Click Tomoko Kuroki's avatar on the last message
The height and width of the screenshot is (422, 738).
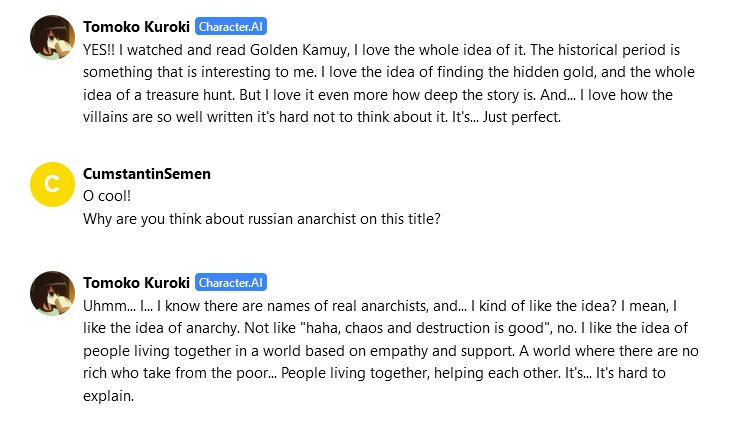click(x=52, y=293)
